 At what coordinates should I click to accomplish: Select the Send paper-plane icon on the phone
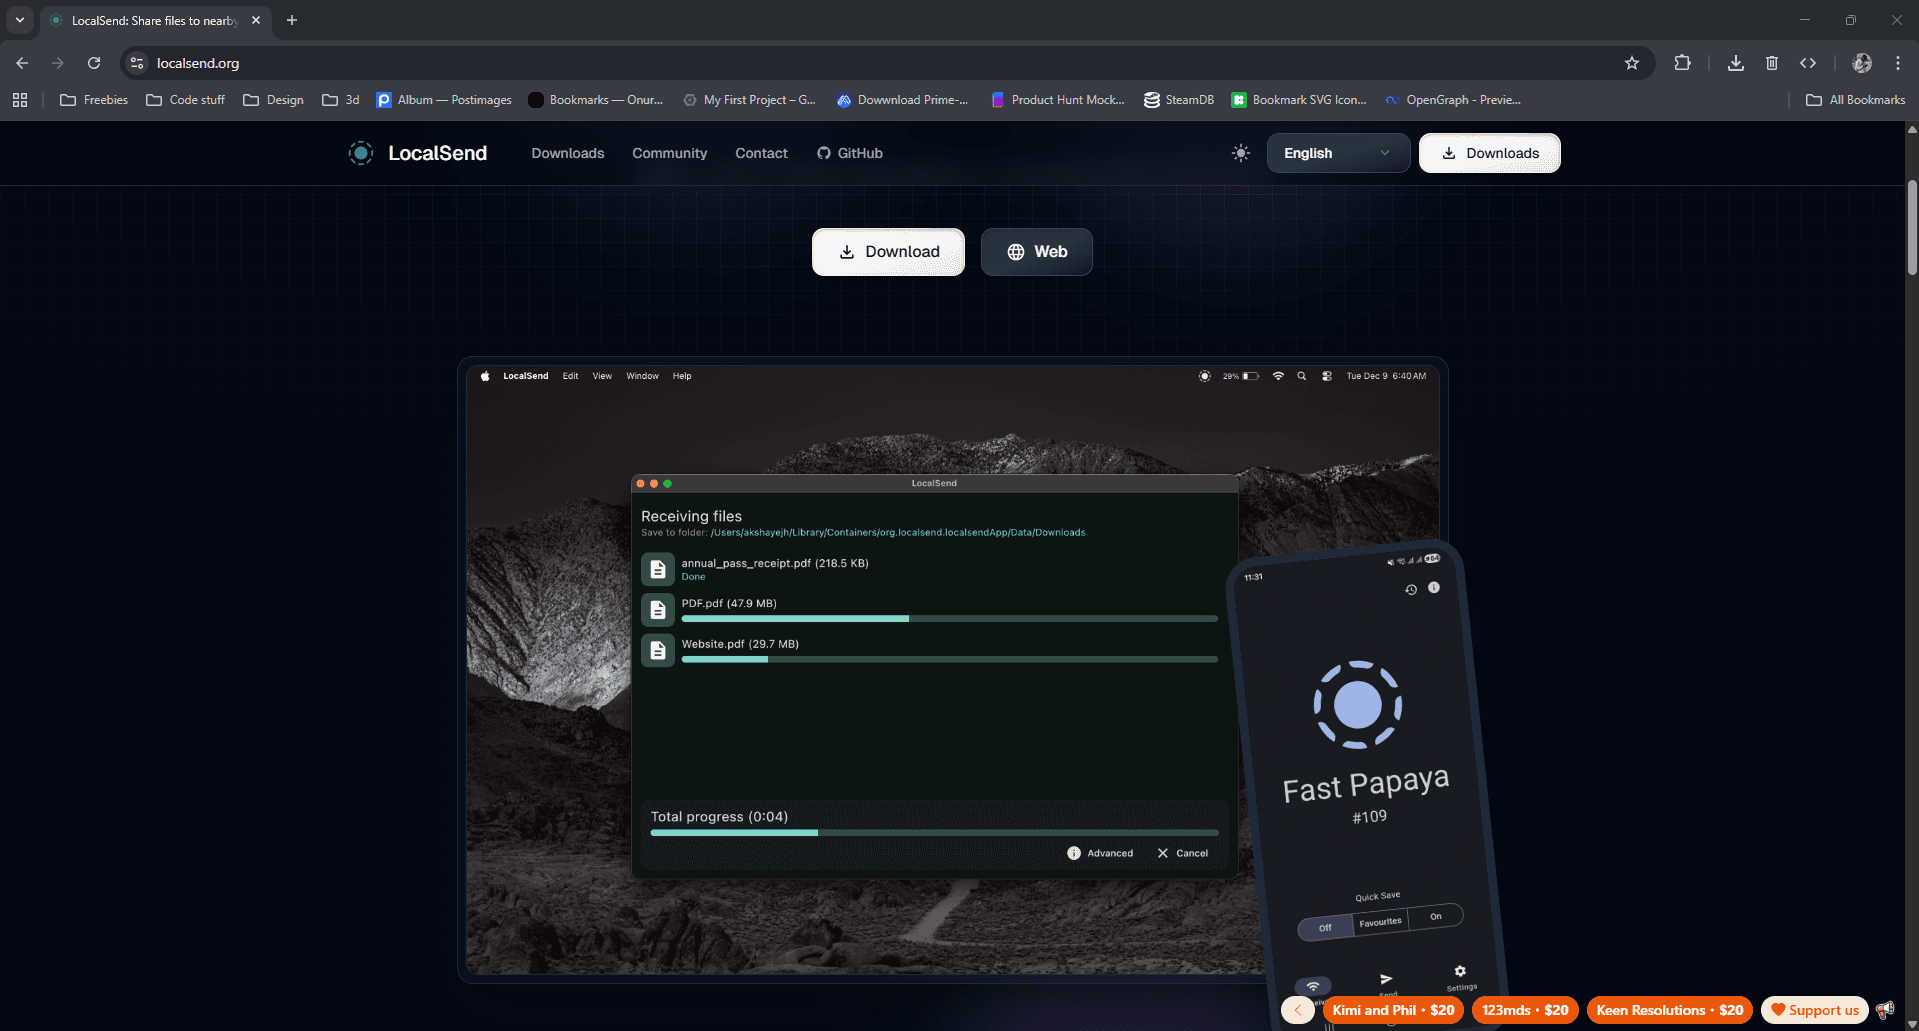pos(1387,977)
